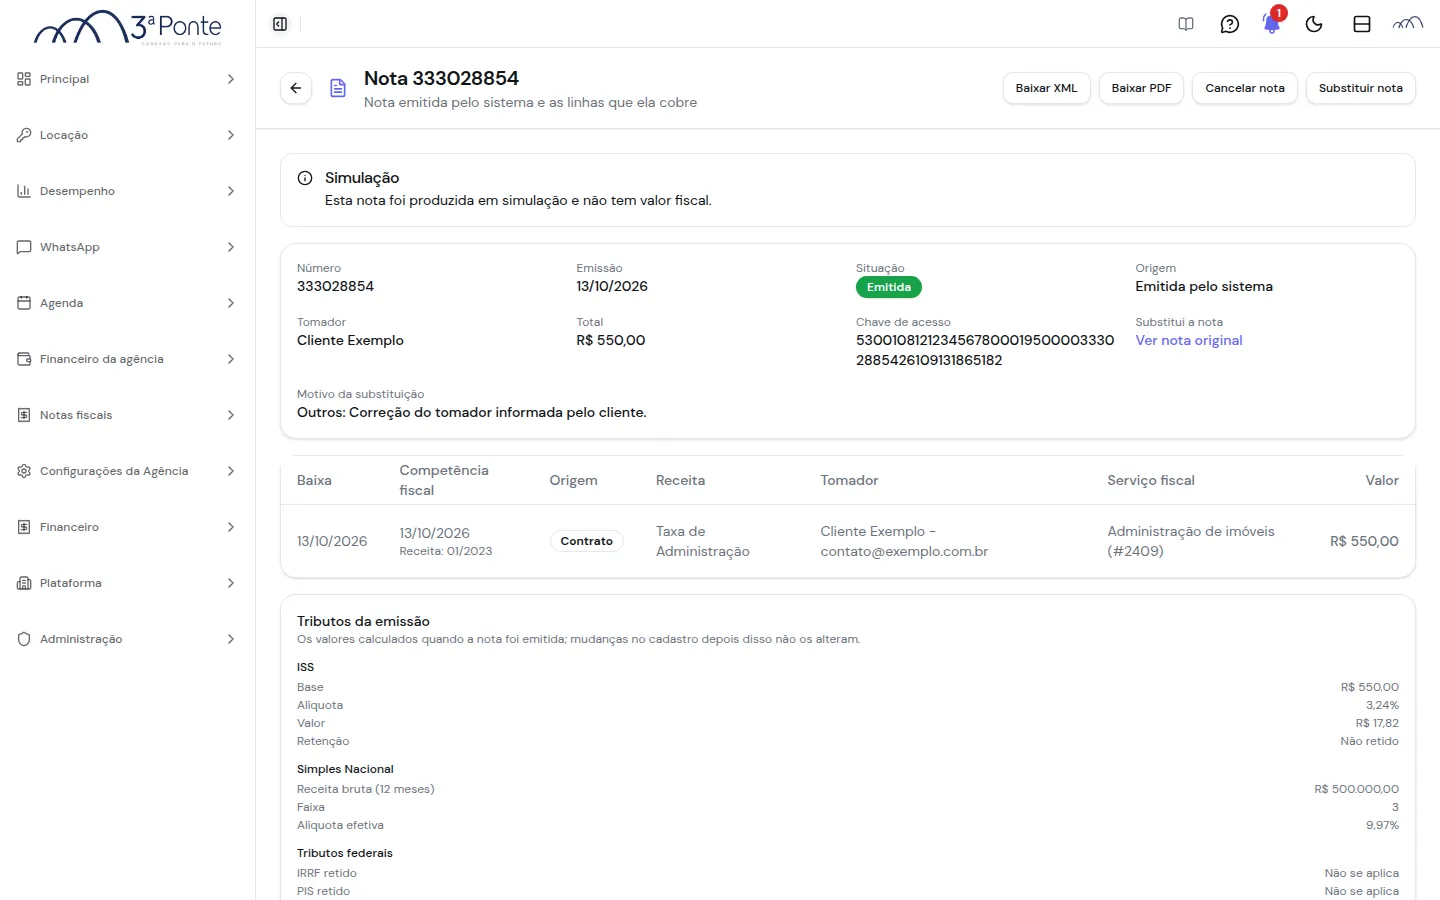1440x900 pixels.
Task: Click the layout panel icon in header
Action: click(1362, 24)
